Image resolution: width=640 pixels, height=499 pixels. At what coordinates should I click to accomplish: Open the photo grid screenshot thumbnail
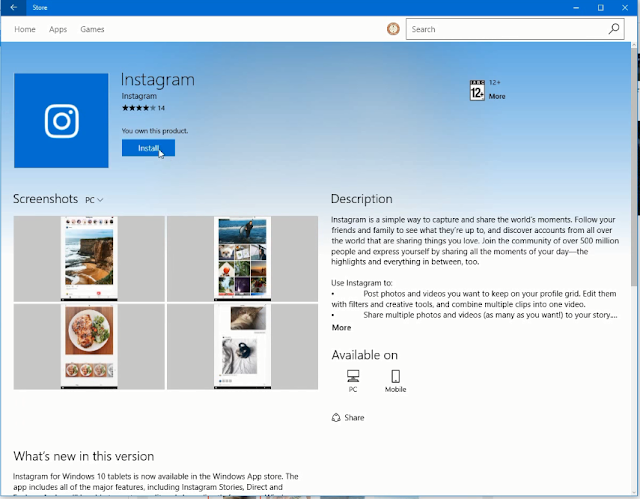coord(242,259)
